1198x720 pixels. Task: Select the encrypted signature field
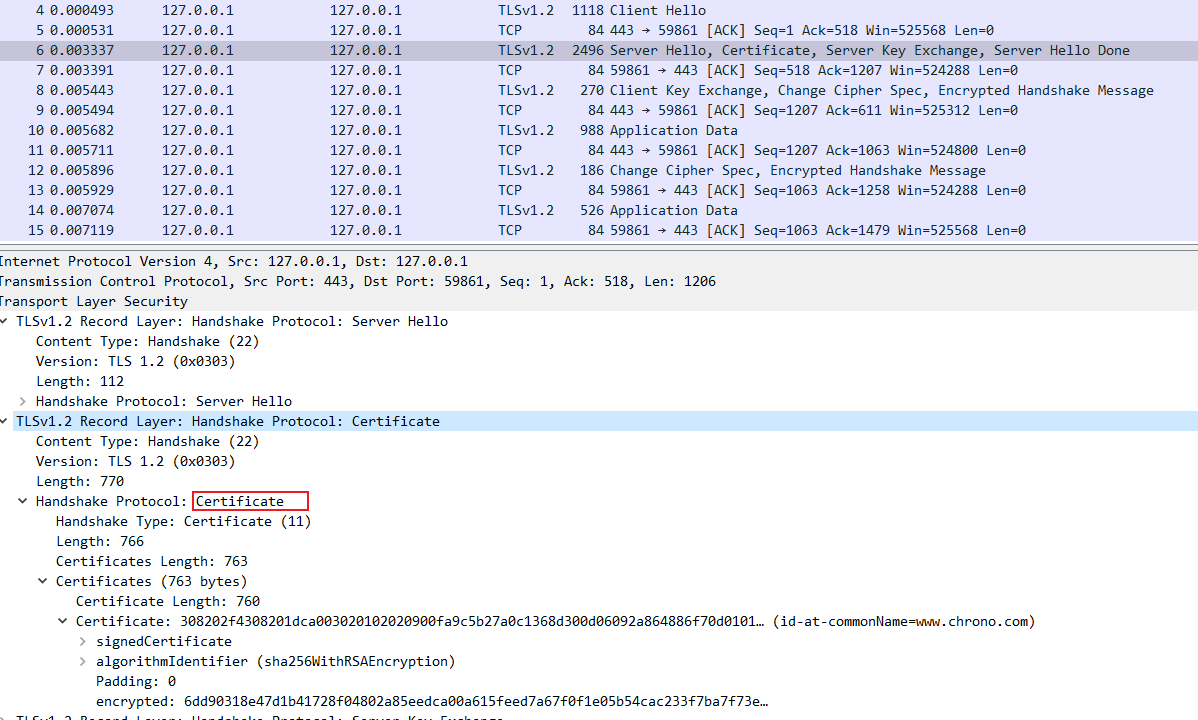point(431,701)
